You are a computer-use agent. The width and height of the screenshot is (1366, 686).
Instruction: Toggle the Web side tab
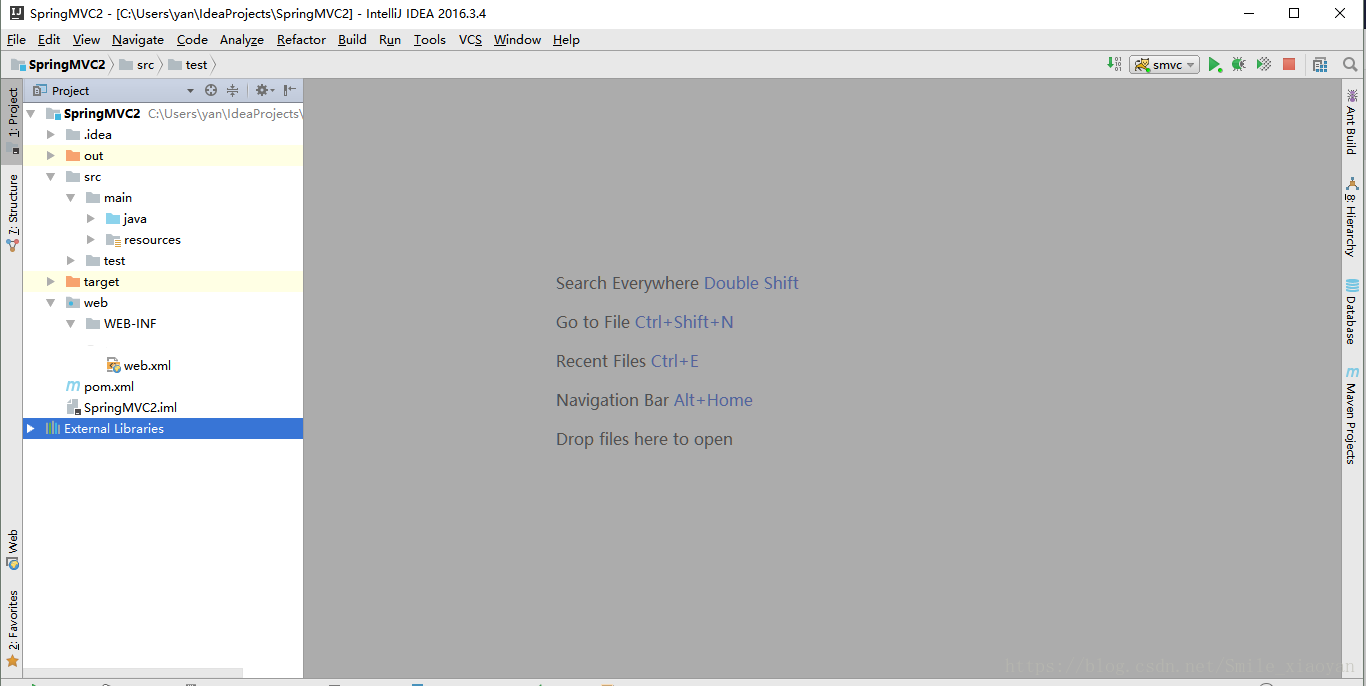(12, 550)
